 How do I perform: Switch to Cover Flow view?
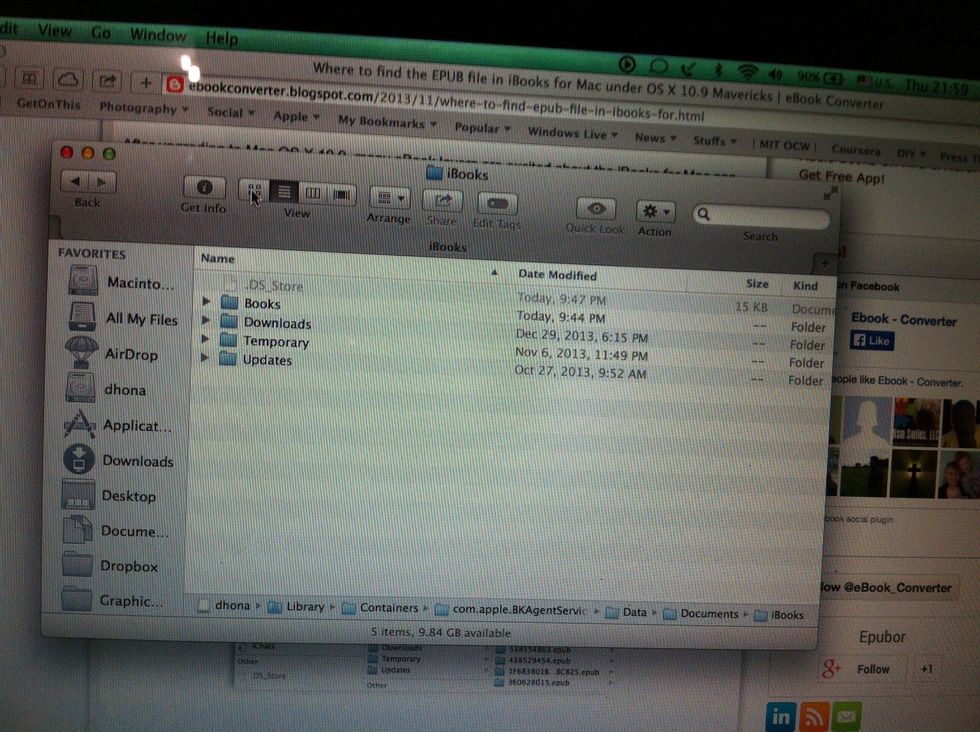point(340,192)
